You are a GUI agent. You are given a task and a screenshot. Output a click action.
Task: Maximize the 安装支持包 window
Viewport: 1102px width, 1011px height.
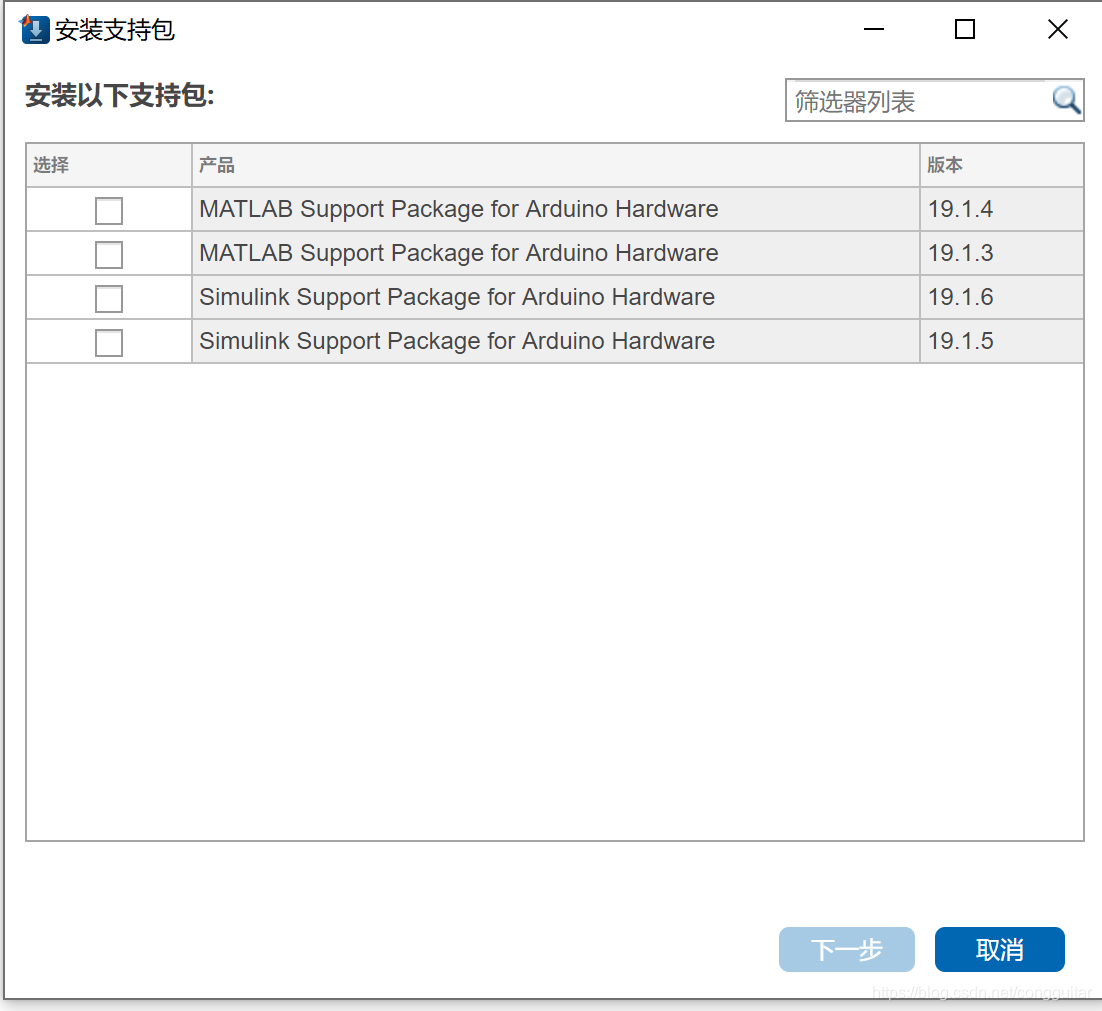(965, 30)
